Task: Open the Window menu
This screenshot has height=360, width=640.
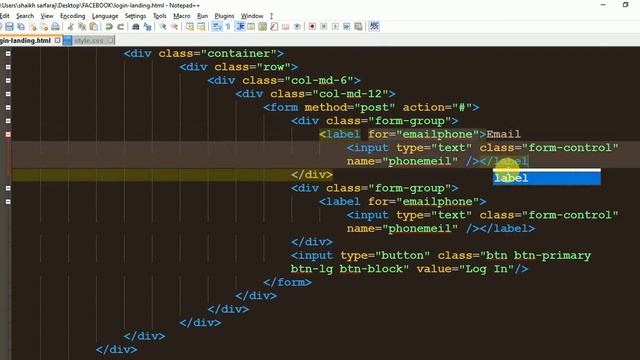Action: (x=252, y=16)
